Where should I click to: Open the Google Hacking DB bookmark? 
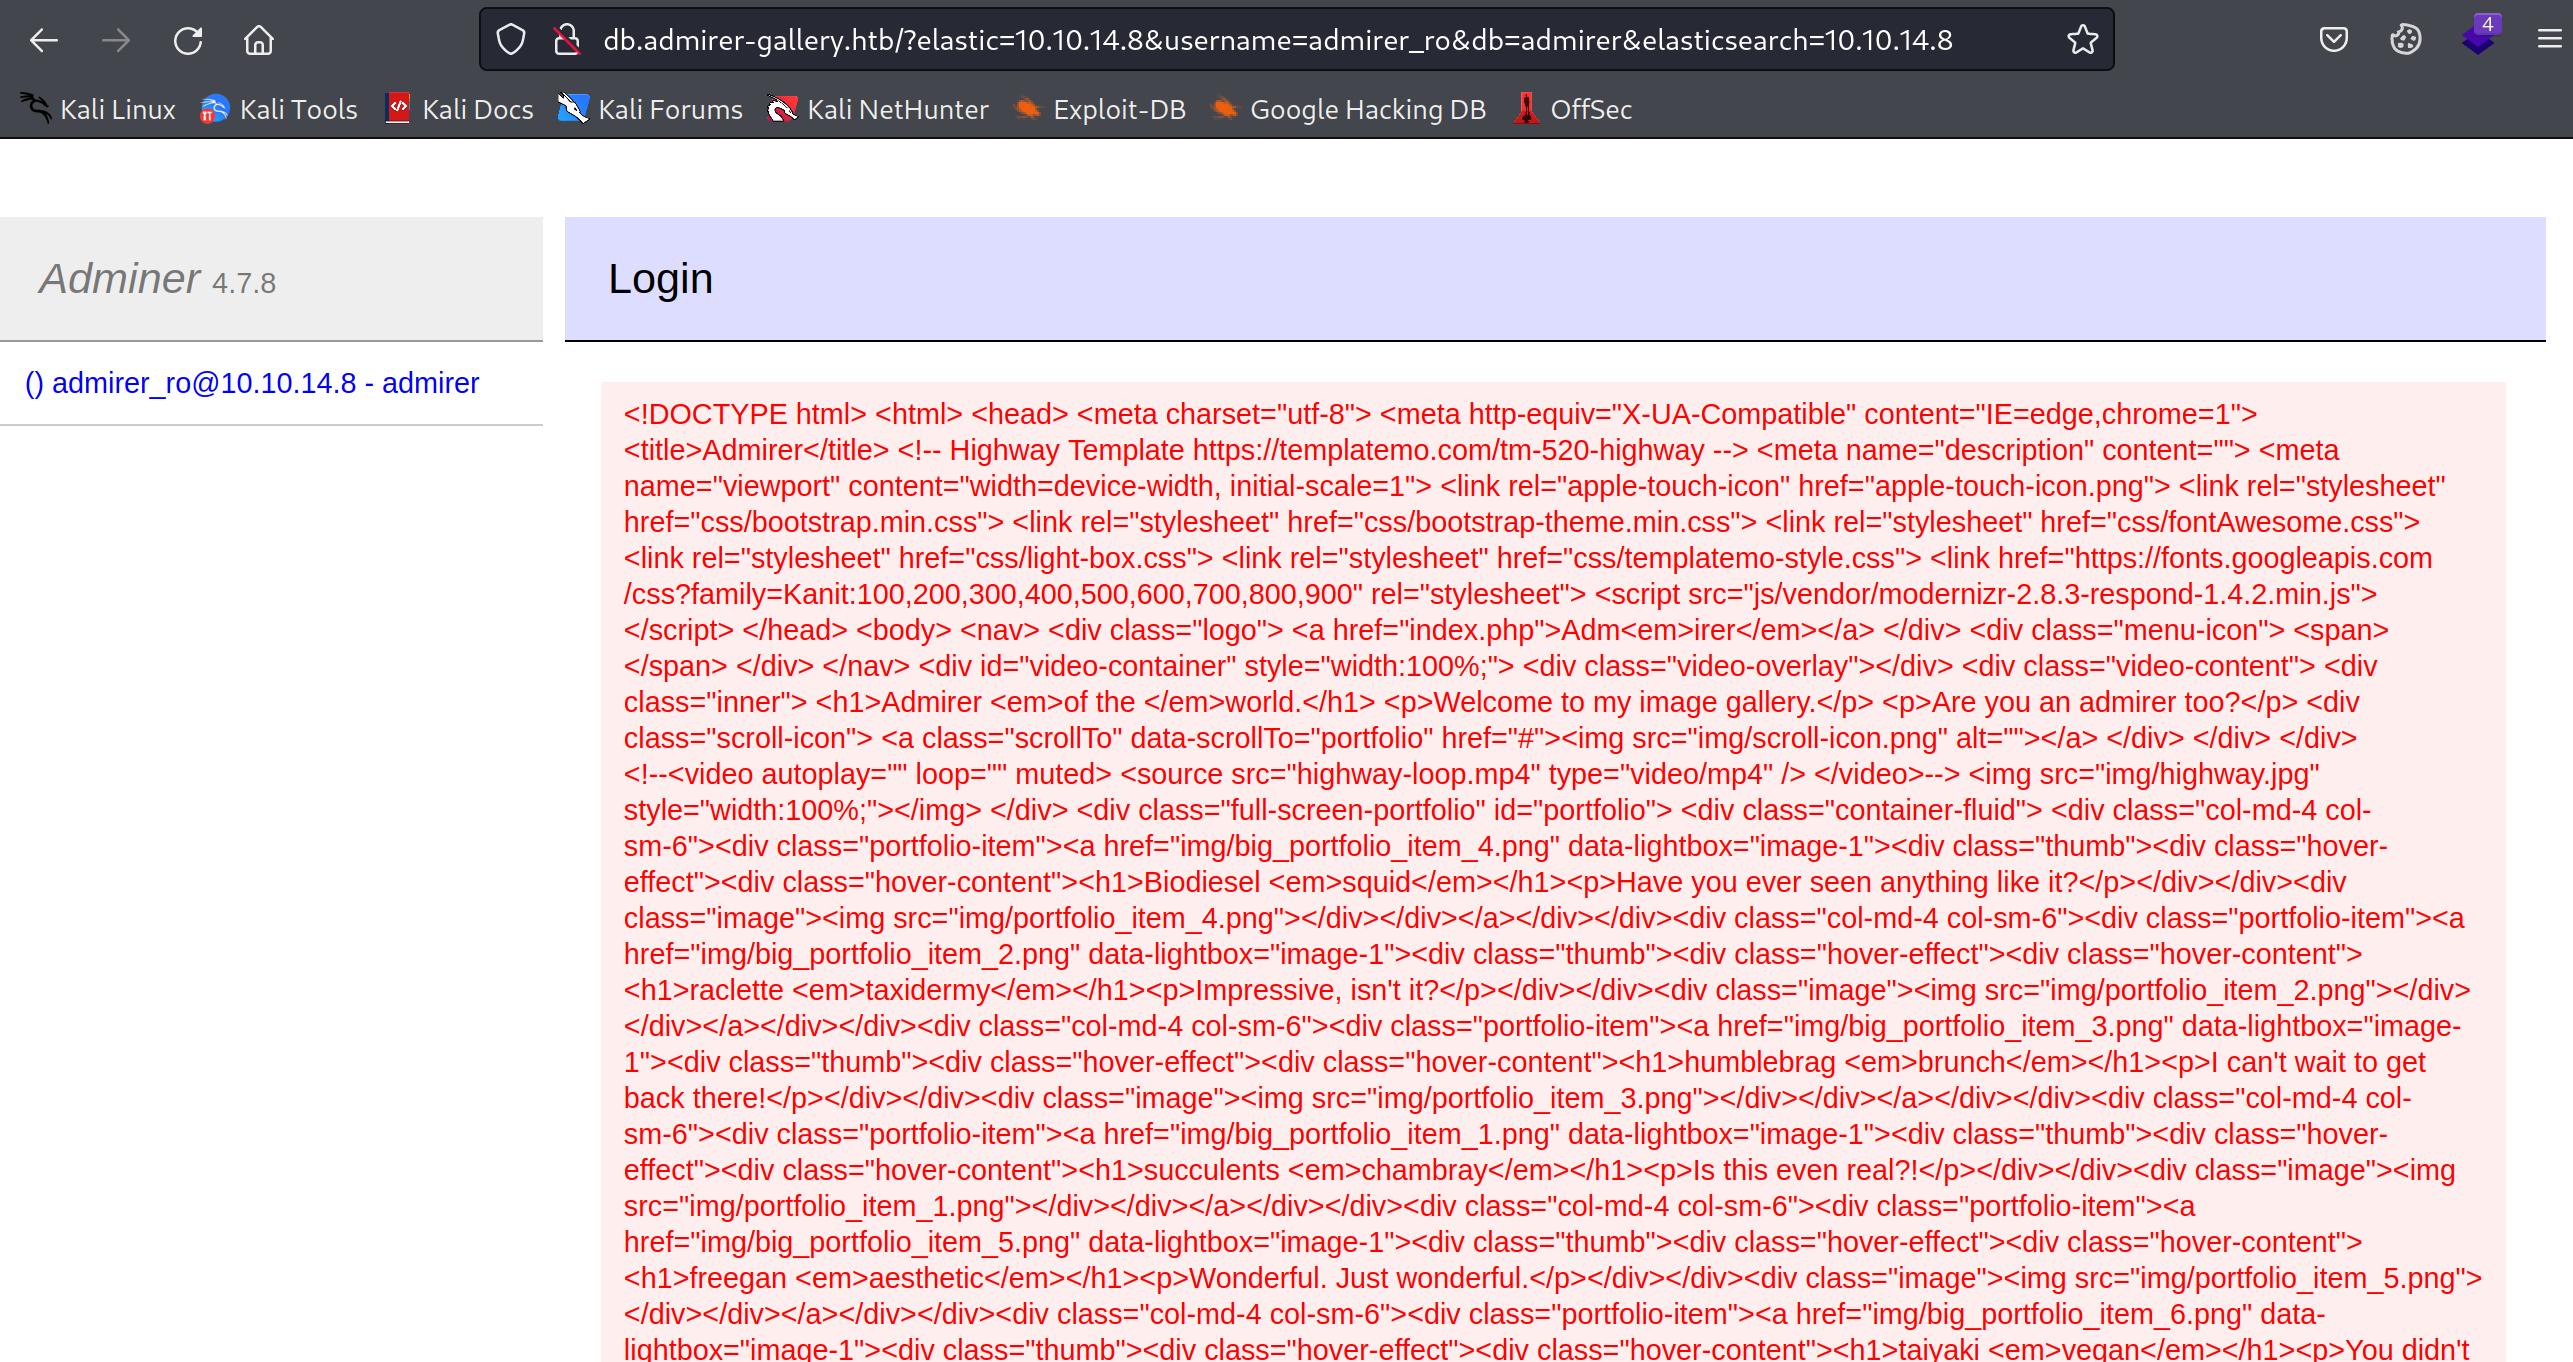(x=1349, y=109)
